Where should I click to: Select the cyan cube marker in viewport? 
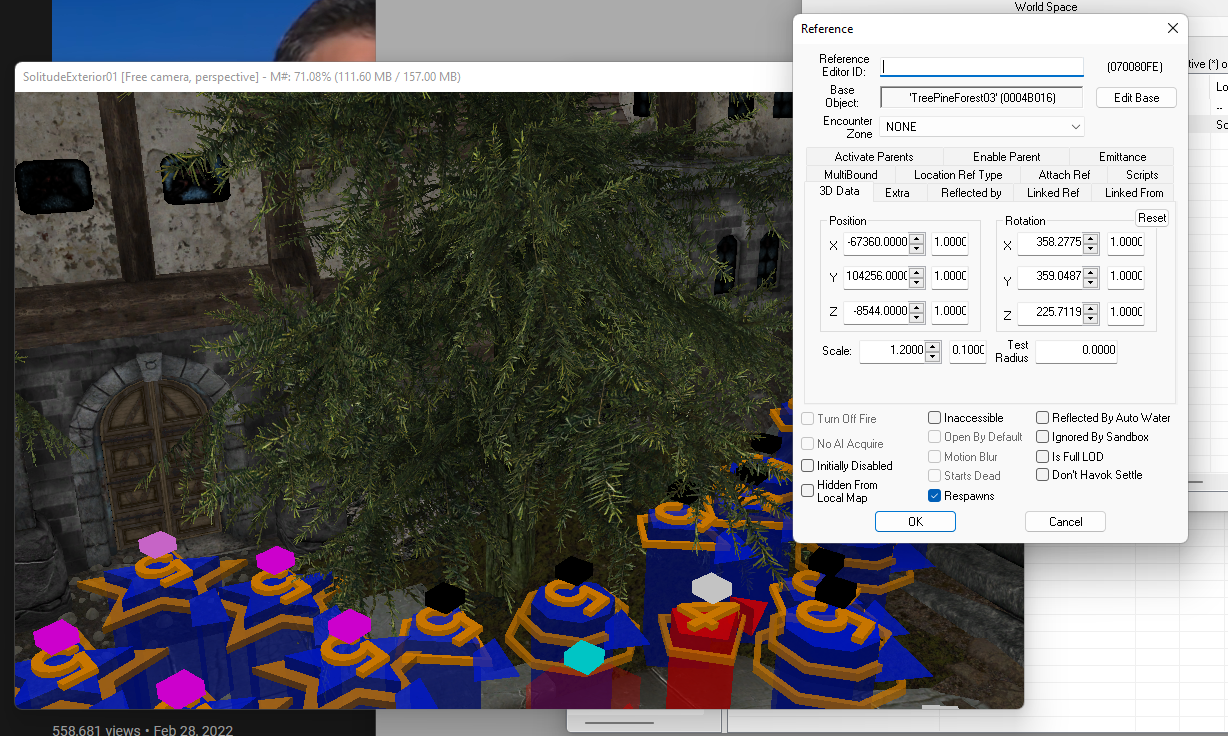583,657
